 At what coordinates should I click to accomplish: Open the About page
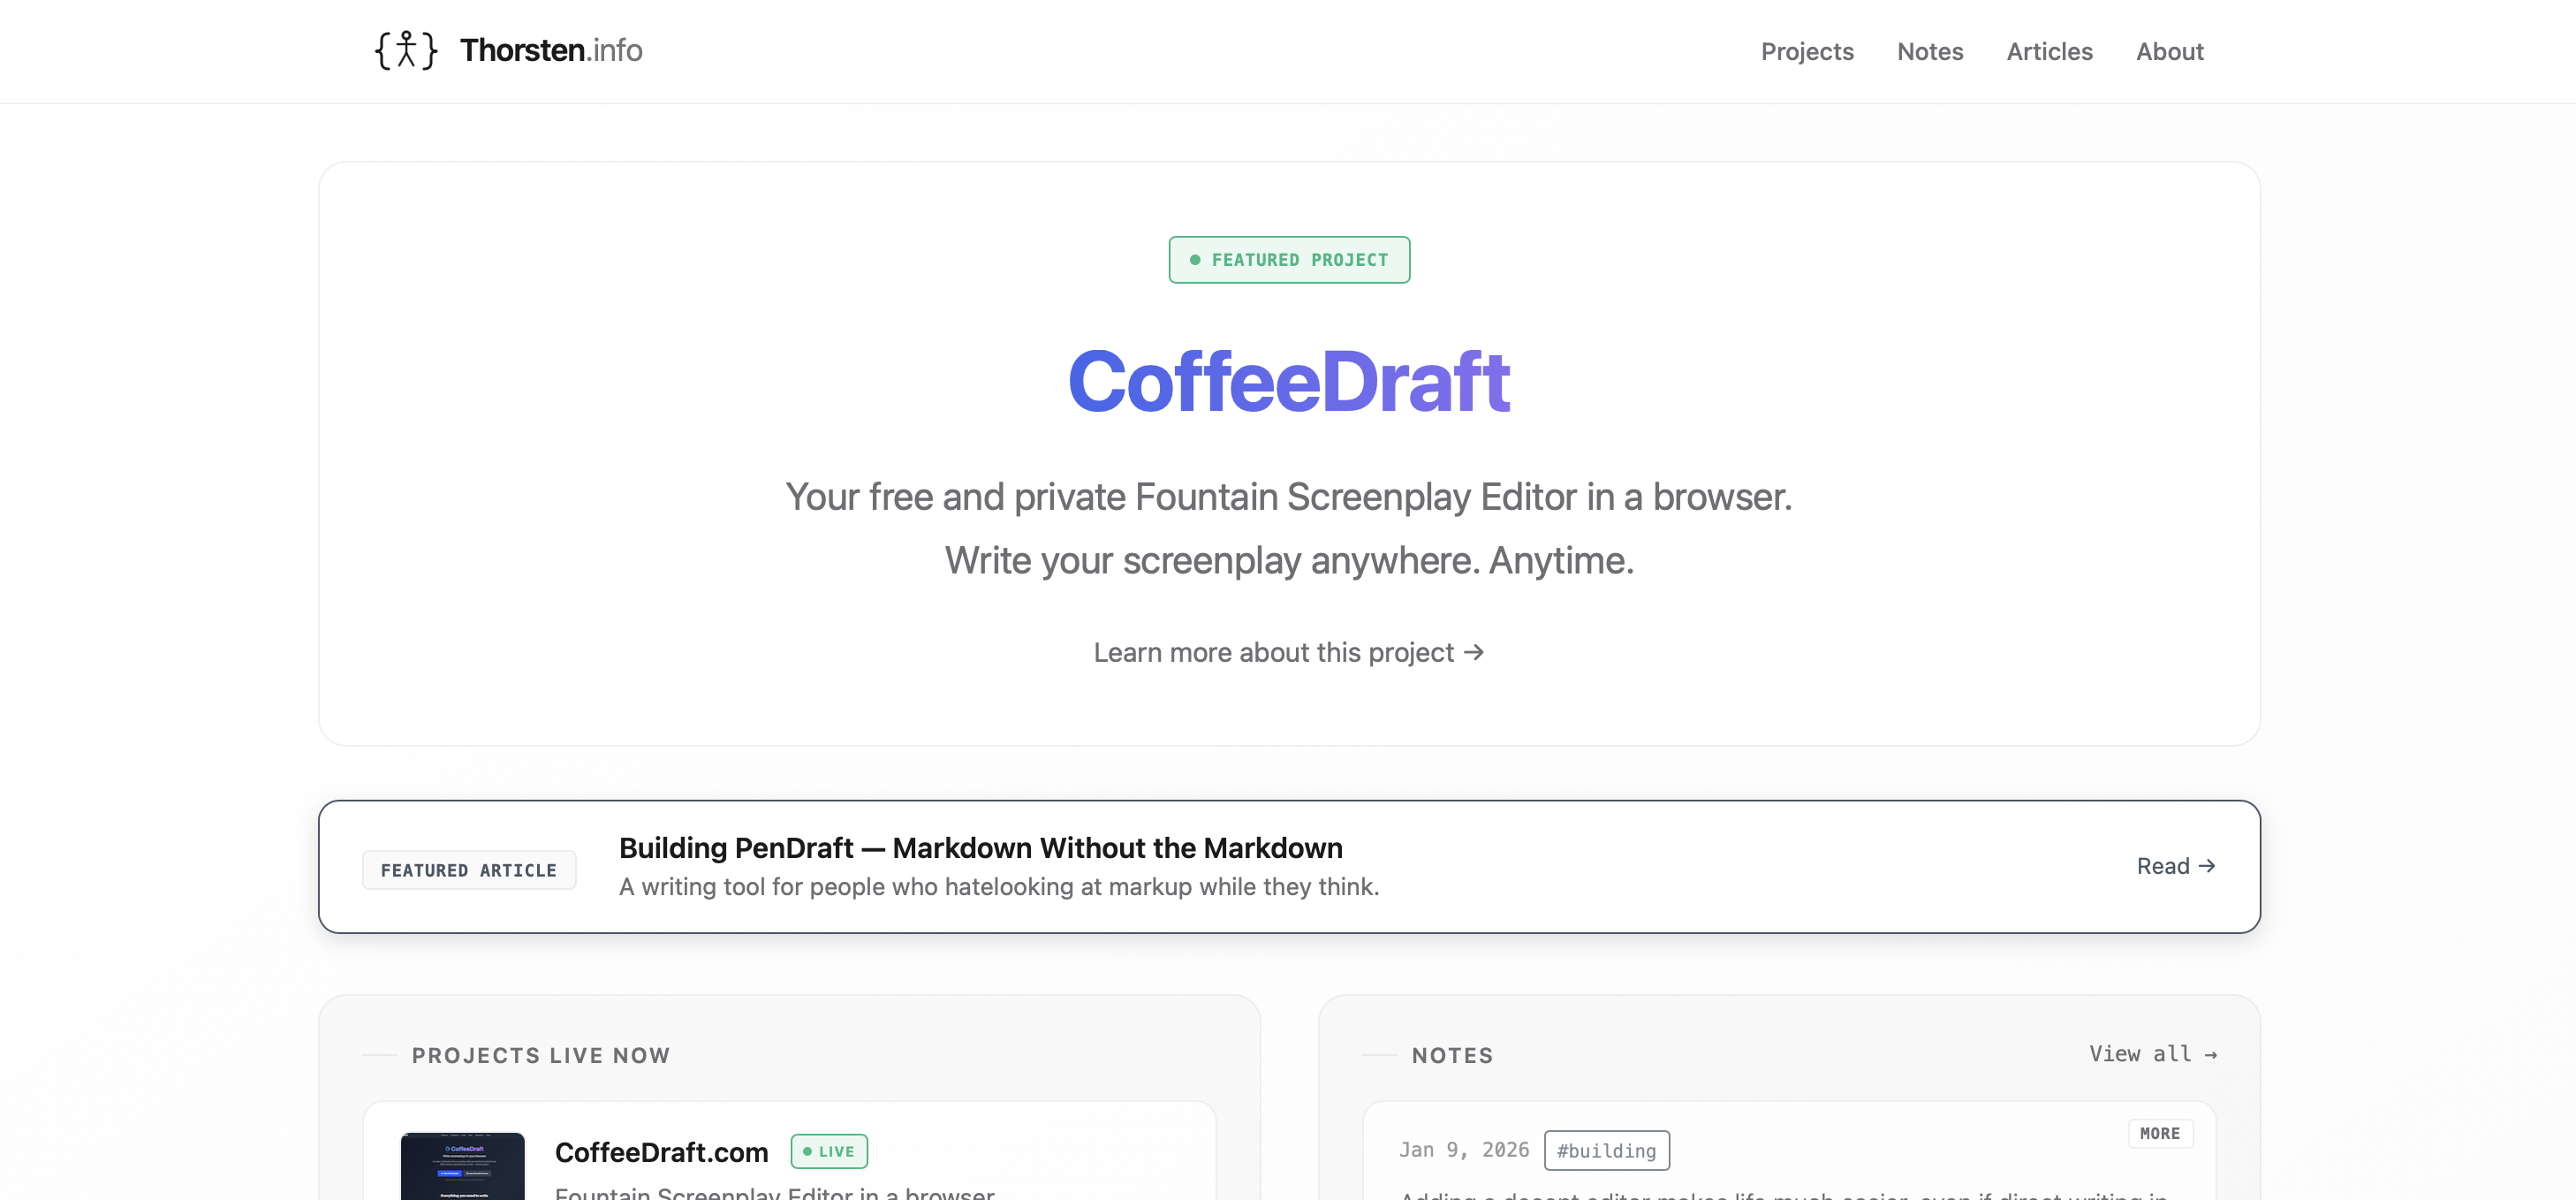[2170, 51]
